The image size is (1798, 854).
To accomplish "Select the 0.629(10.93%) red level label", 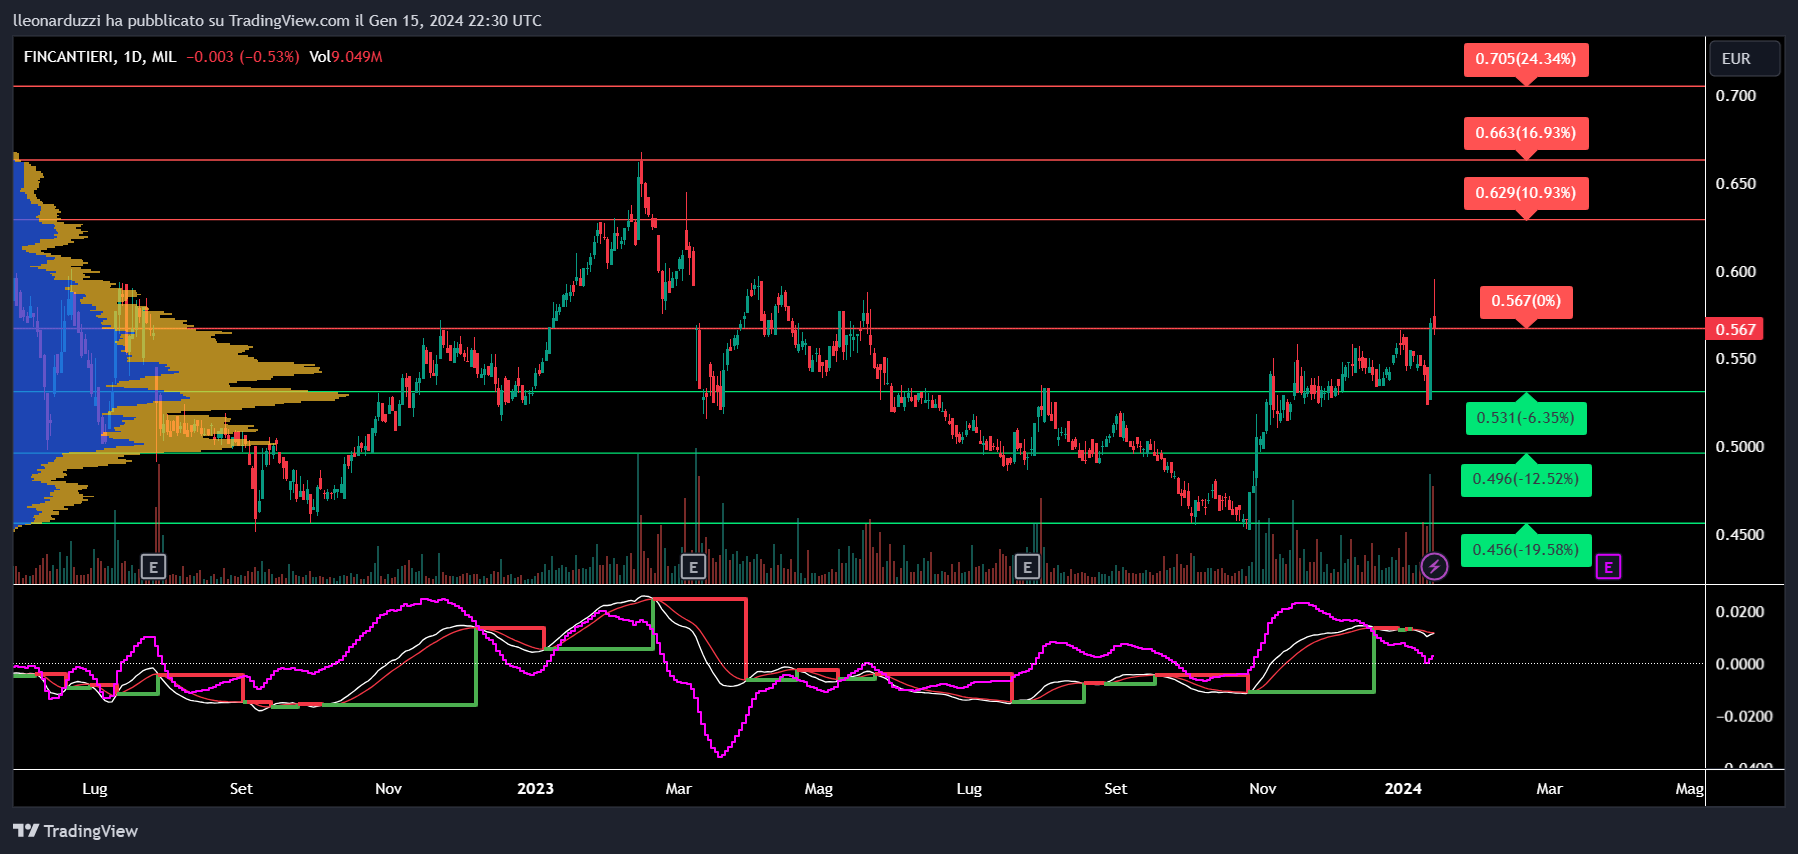I will 1526,194.
